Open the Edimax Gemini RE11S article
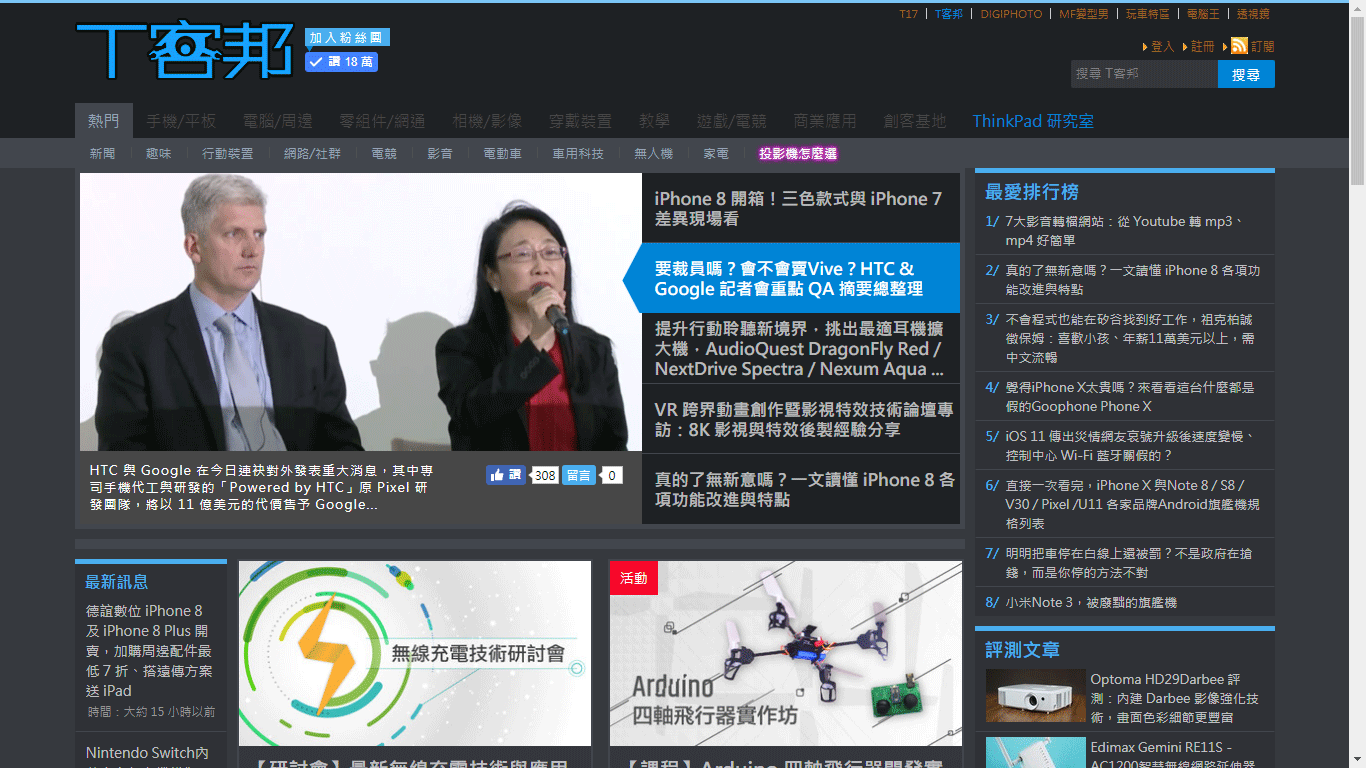Viewport: 1366px width, 768px height. (x=1175, y=756)
